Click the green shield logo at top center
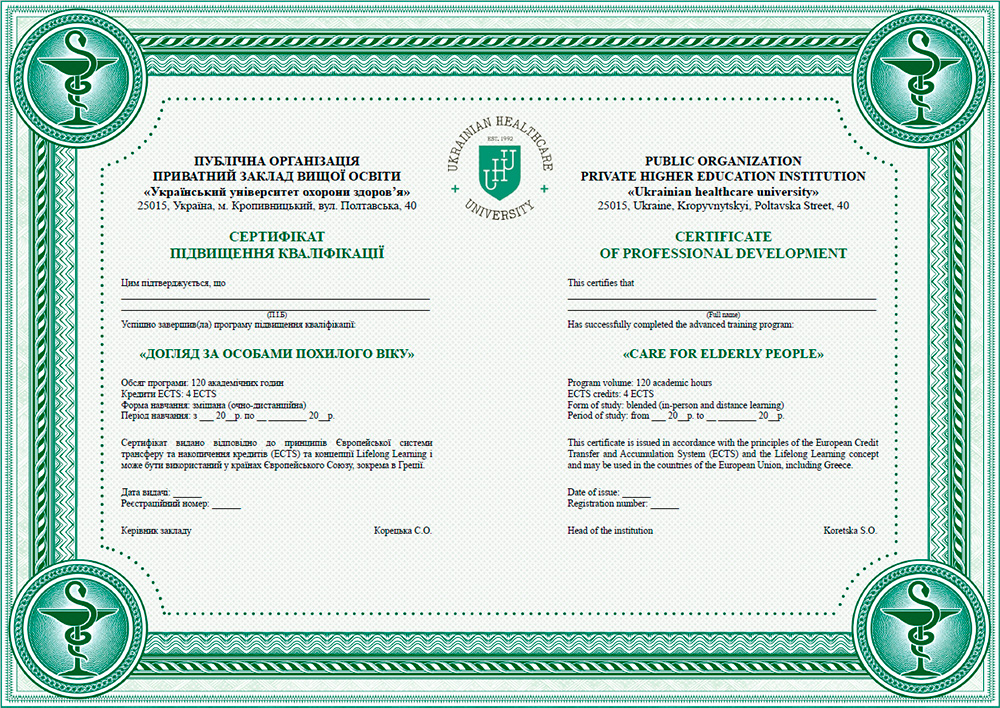Screen dimensions: 1000x708 499,165
